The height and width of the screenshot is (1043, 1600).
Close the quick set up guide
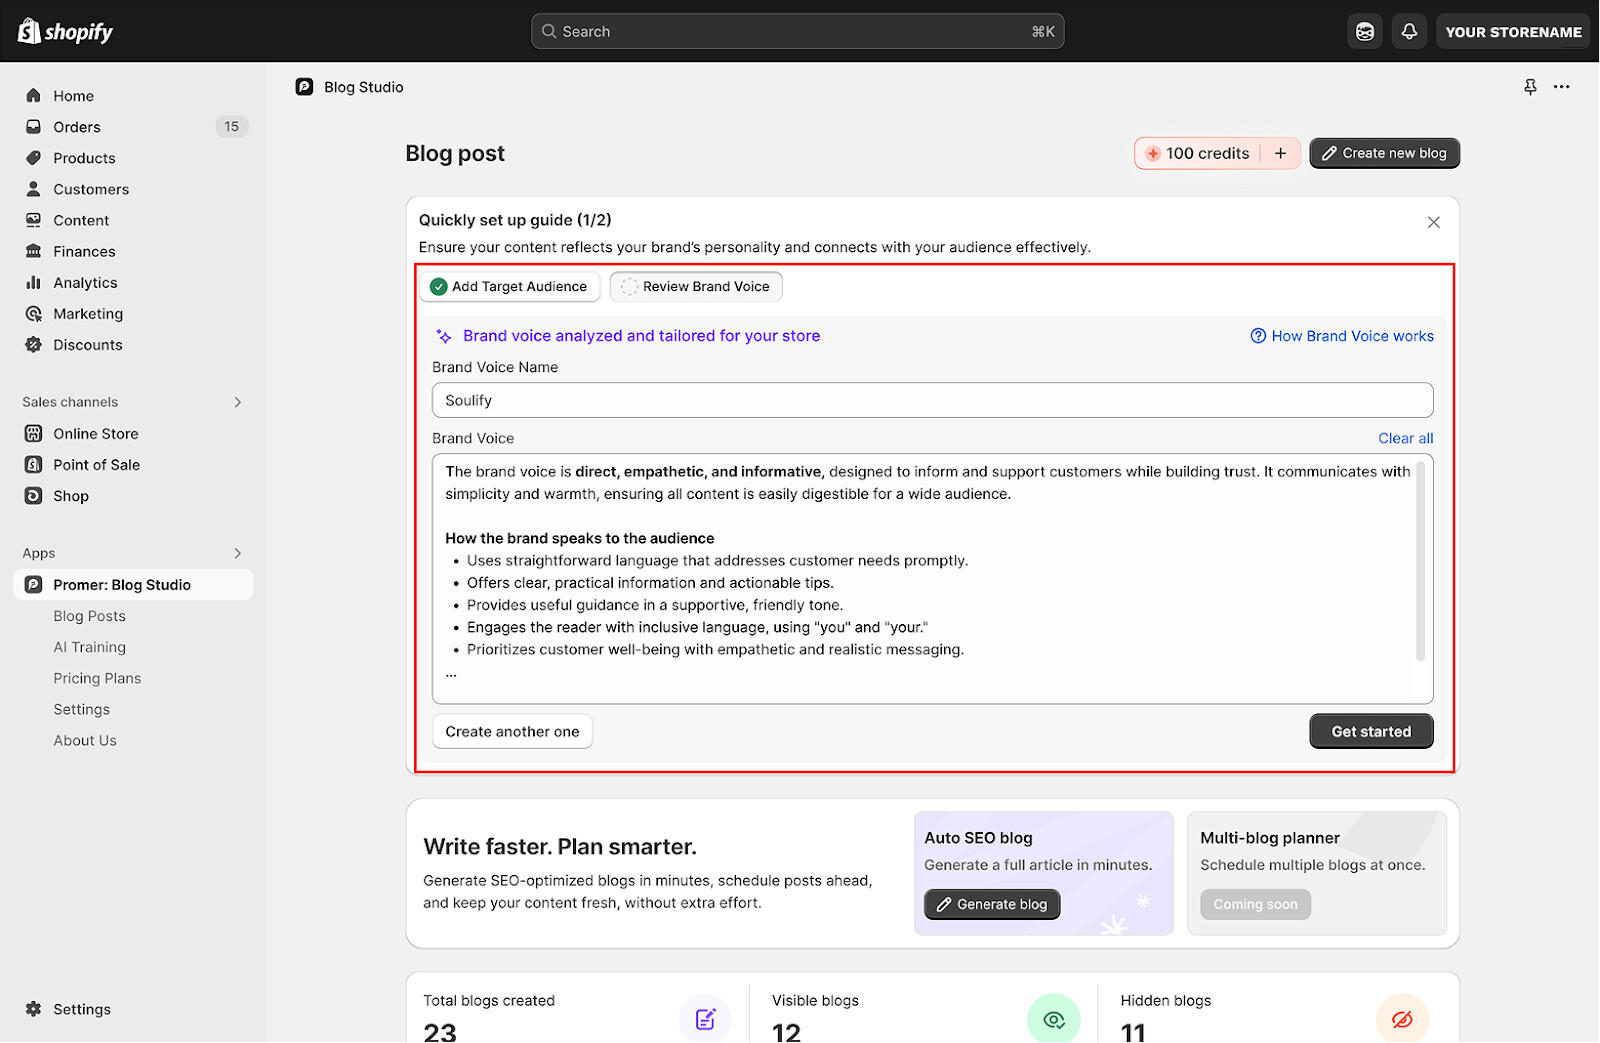point(1434,222)
